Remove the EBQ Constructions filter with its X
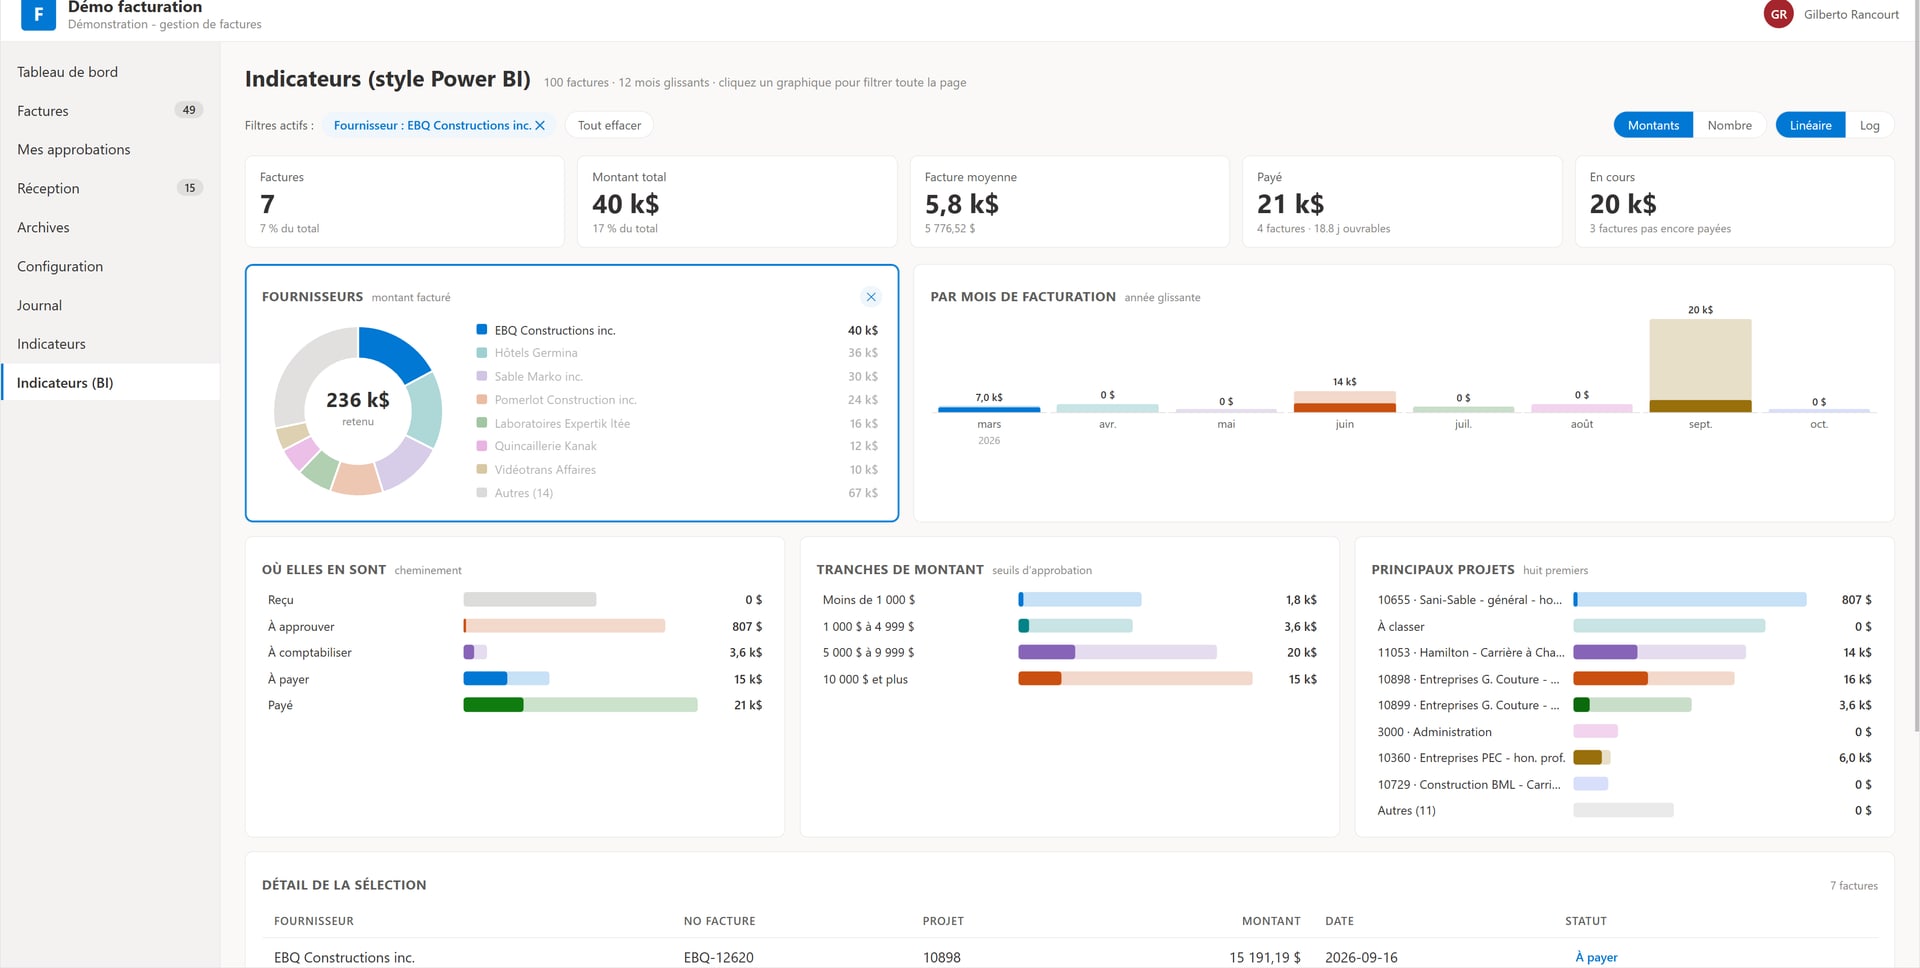This screenshot has width=1920, height=968. point(540,125)
